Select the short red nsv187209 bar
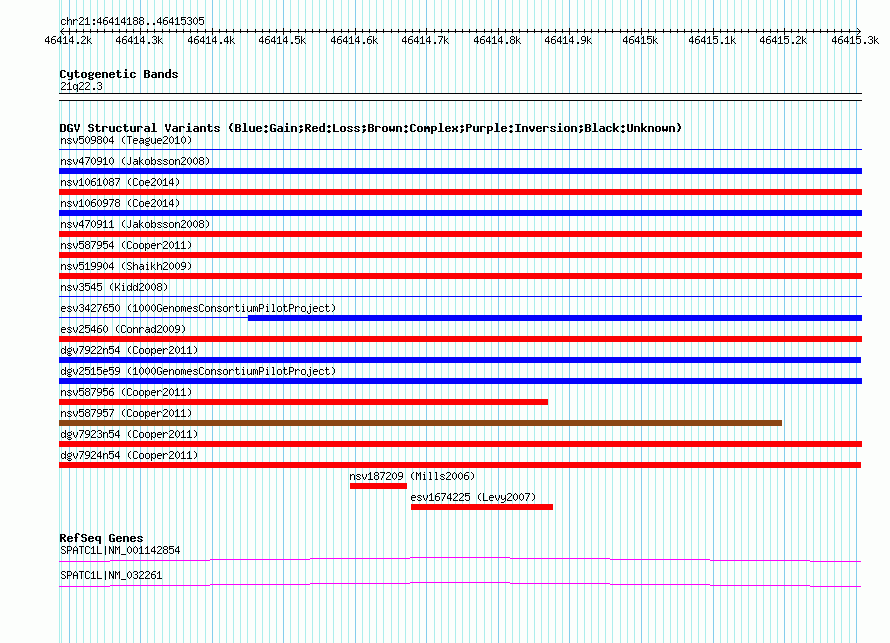The height and width of the screenshot is (643, 890). click(x=379, y=486)
